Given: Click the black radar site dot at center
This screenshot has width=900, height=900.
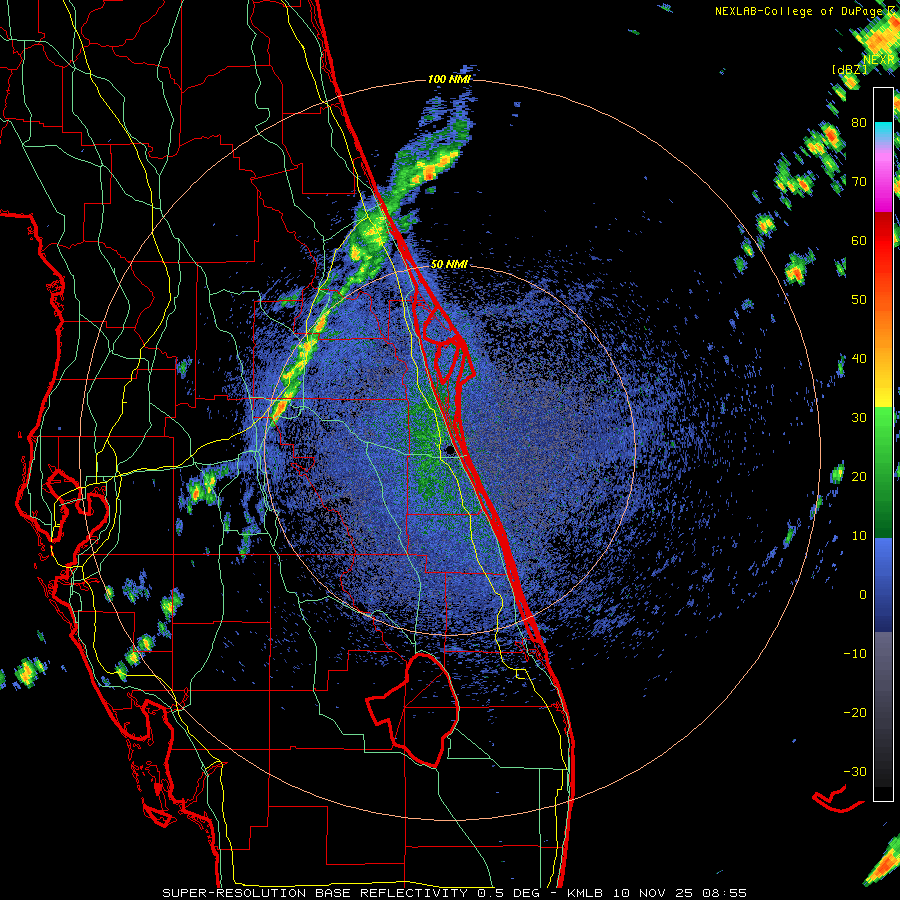Looking at the screenshot, I should coord(450,451).
